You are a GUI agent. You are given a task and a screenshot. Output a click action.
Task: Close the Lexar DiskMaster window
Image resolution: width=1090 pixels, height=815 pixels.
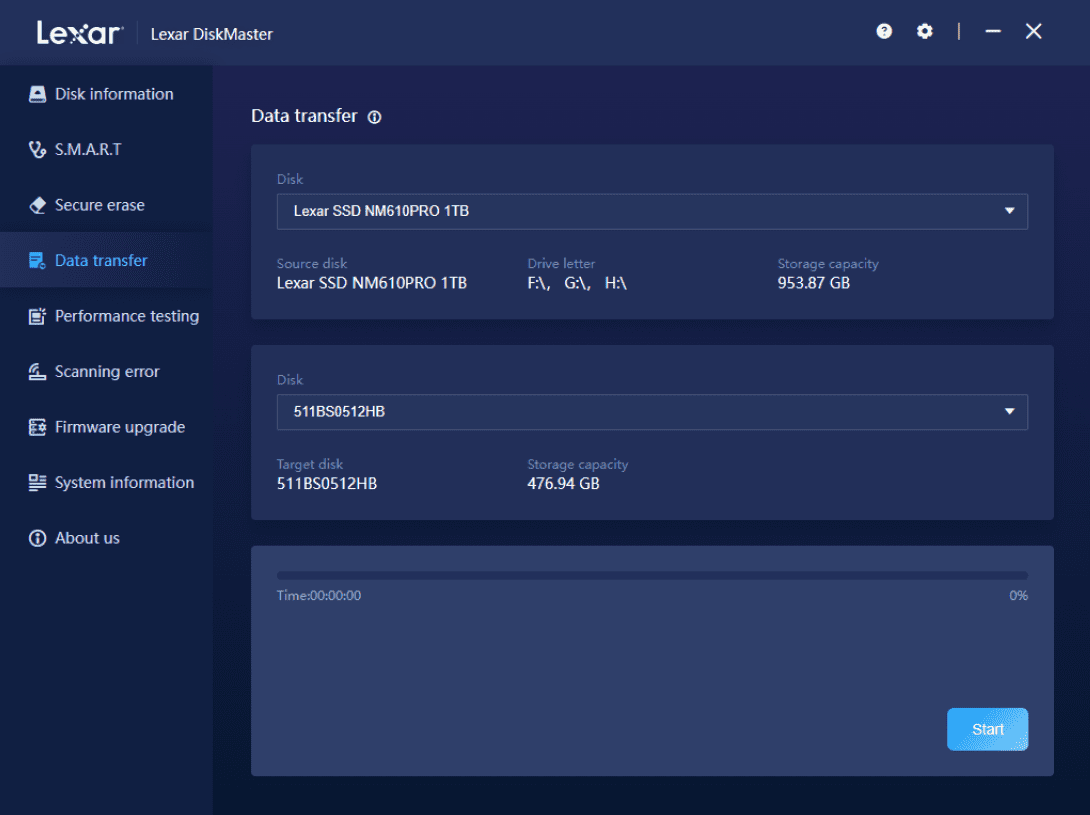(1034, 31)
